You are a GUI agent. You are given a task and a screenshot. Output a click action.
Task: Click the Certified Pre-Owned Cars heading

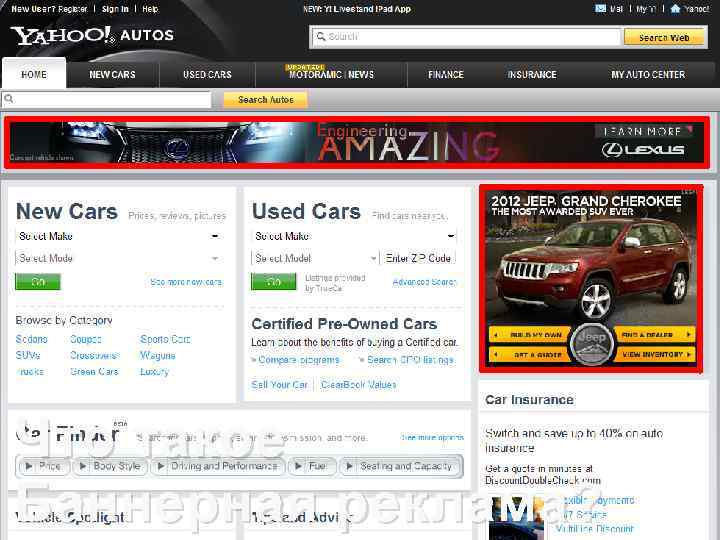(x=344, y=324)
